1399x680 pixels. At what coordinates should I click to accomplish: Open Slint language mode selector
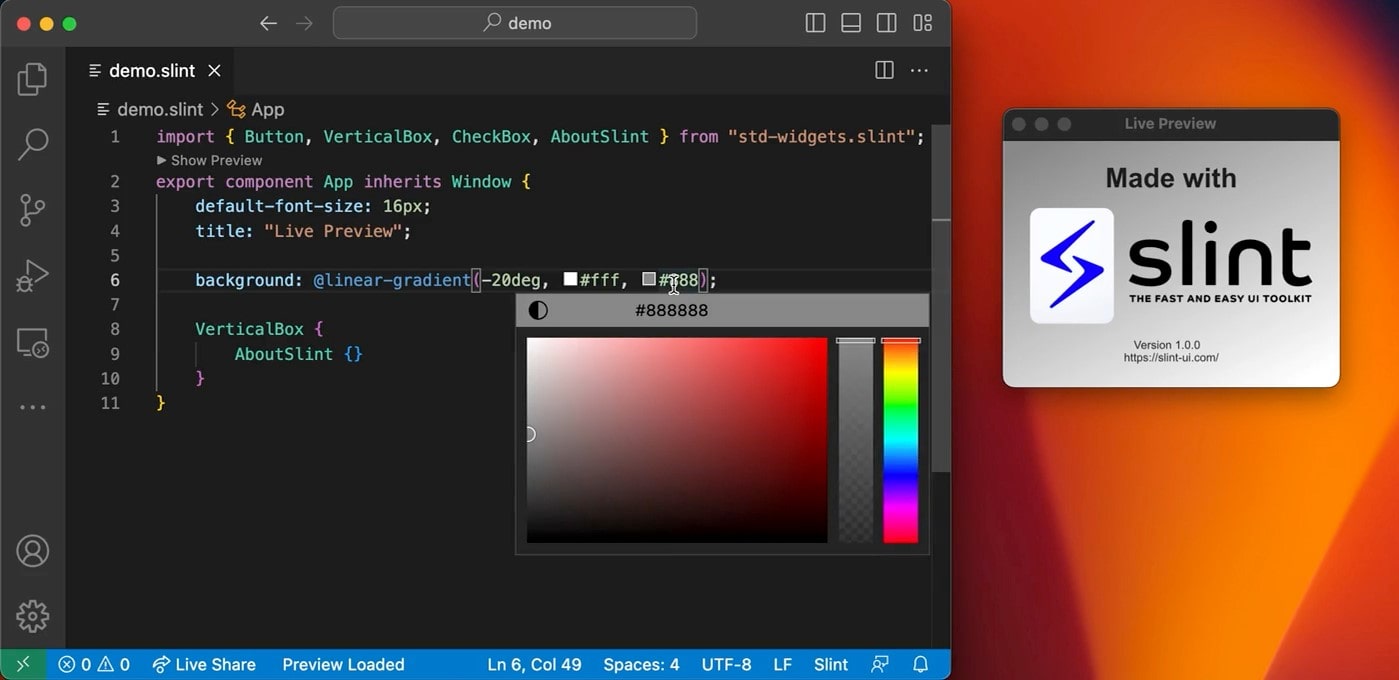click(x=831, y=664)
